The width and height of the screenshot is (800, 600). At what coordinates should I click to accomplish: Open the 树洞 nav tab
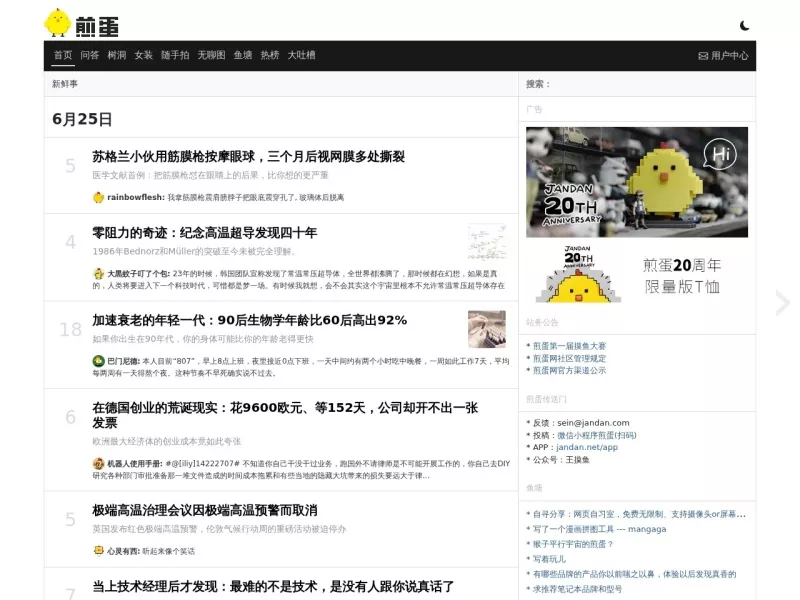[x=117, y=55]
